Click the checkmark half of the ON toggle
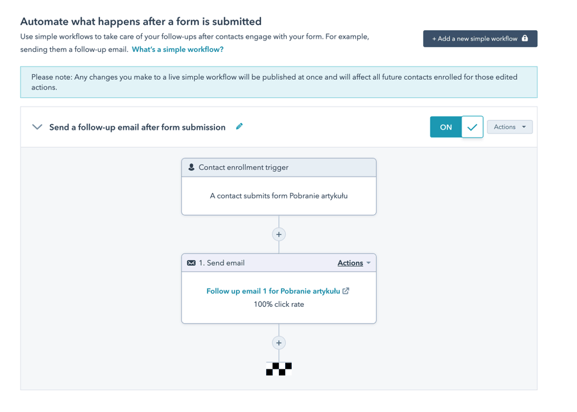577x412 pixels. tap(472, 127)
